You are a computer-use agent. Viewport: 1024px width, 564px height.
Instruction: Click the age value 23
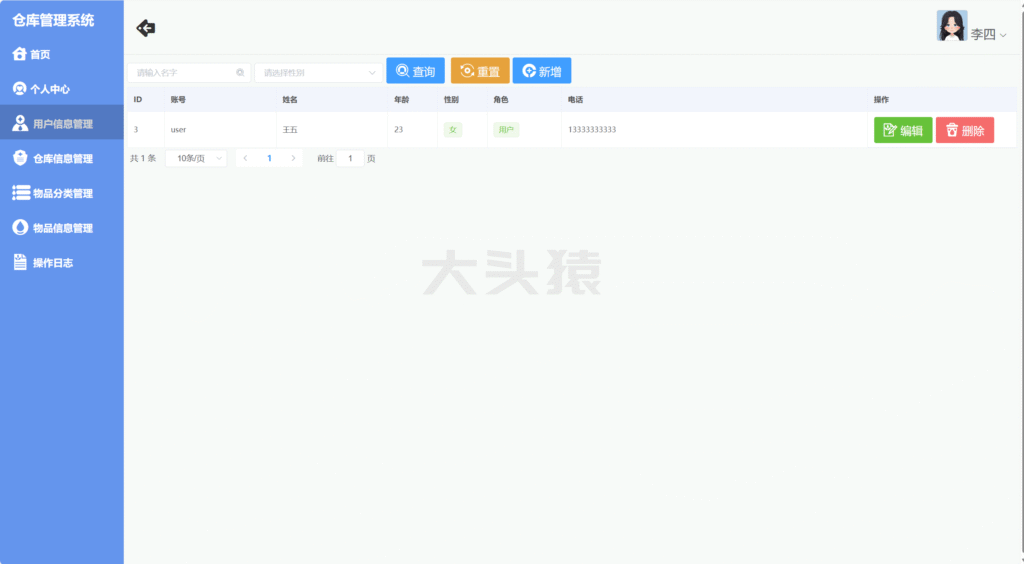pos(398,129)
